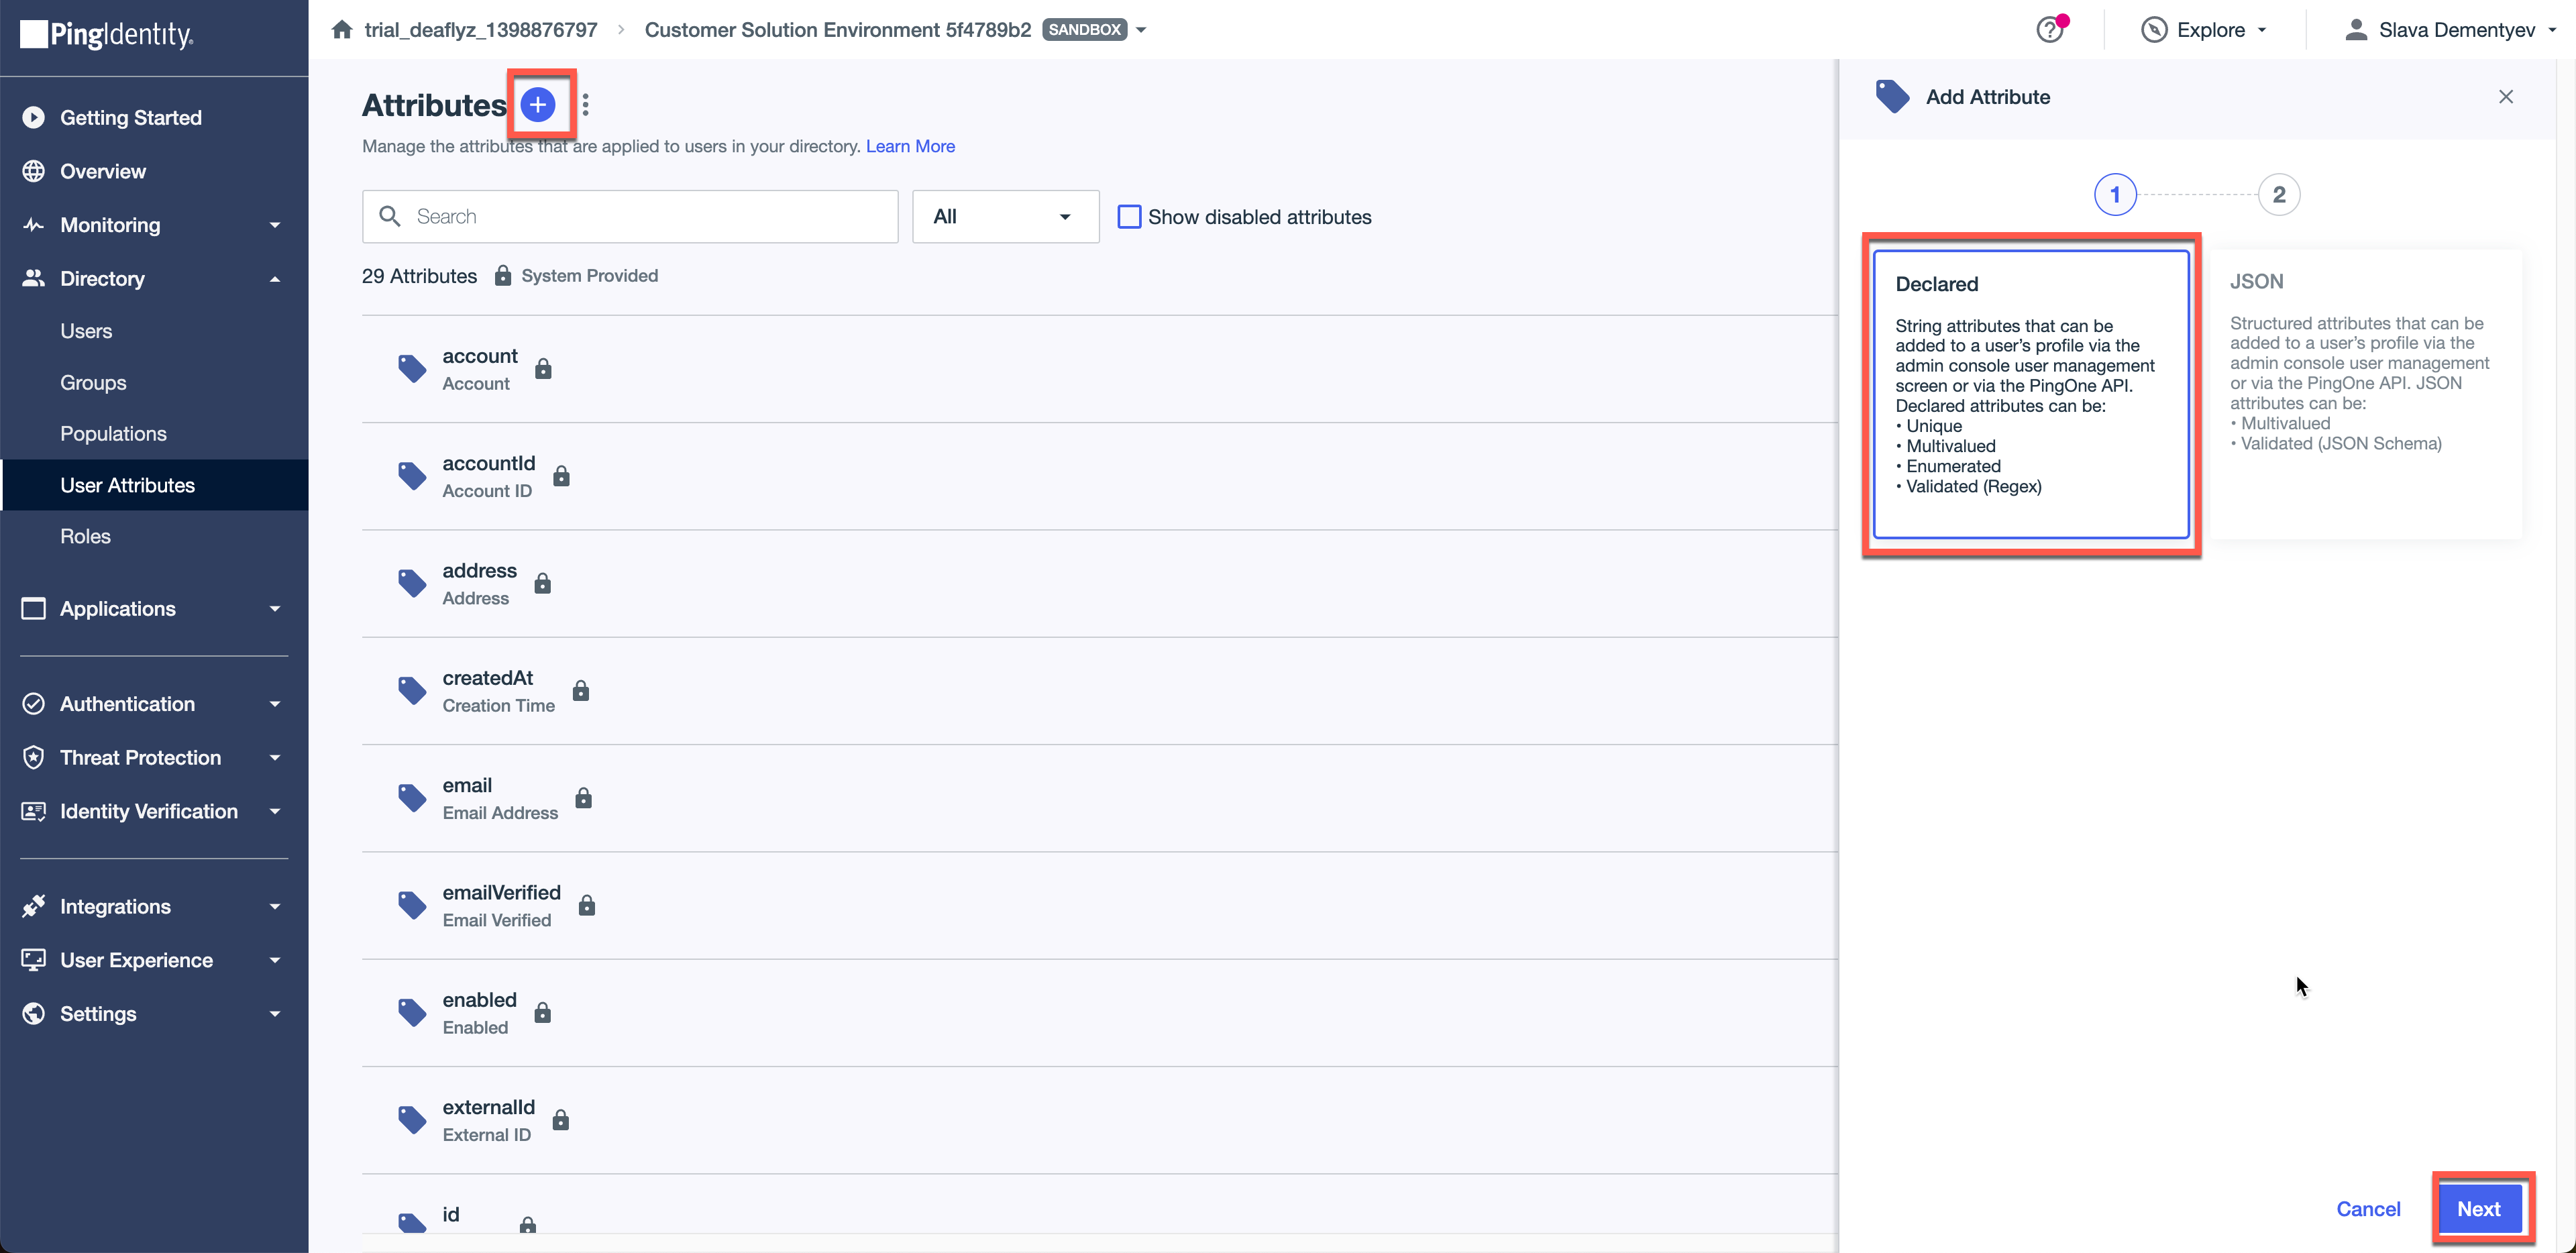This screenshot has width=2576, height=1253.
Task: Open the All filter dropdown
Action: (x=1004, y=217)
